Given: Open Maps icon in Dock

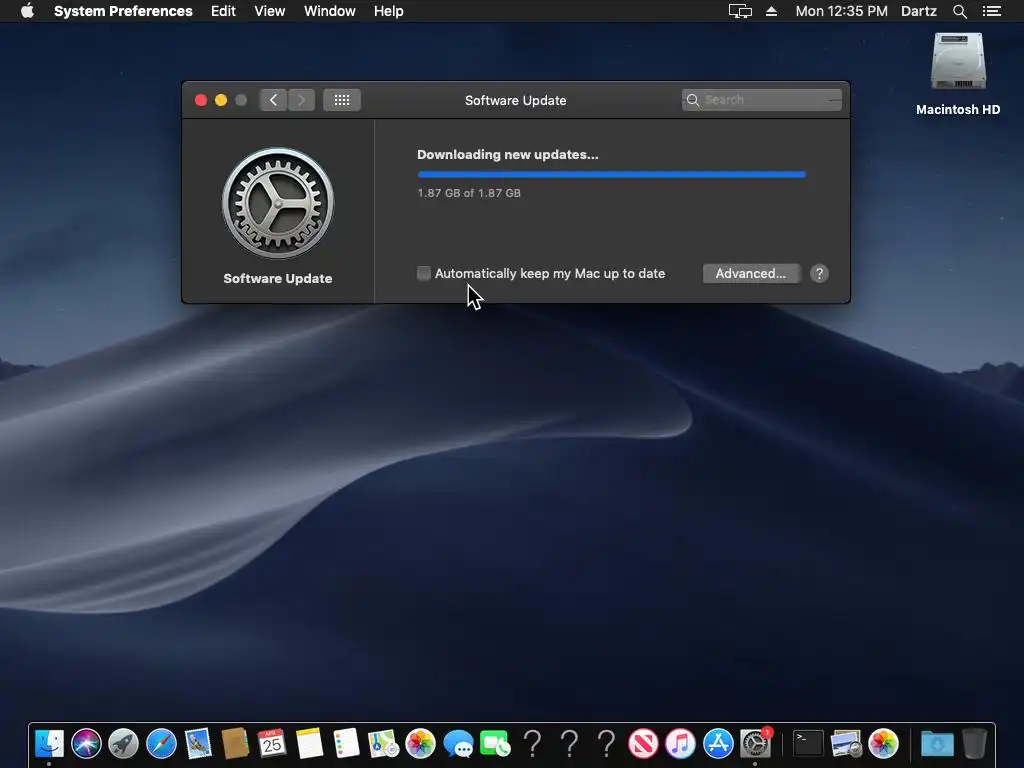Looking at the screenshot, I should [x=383, y=743].
